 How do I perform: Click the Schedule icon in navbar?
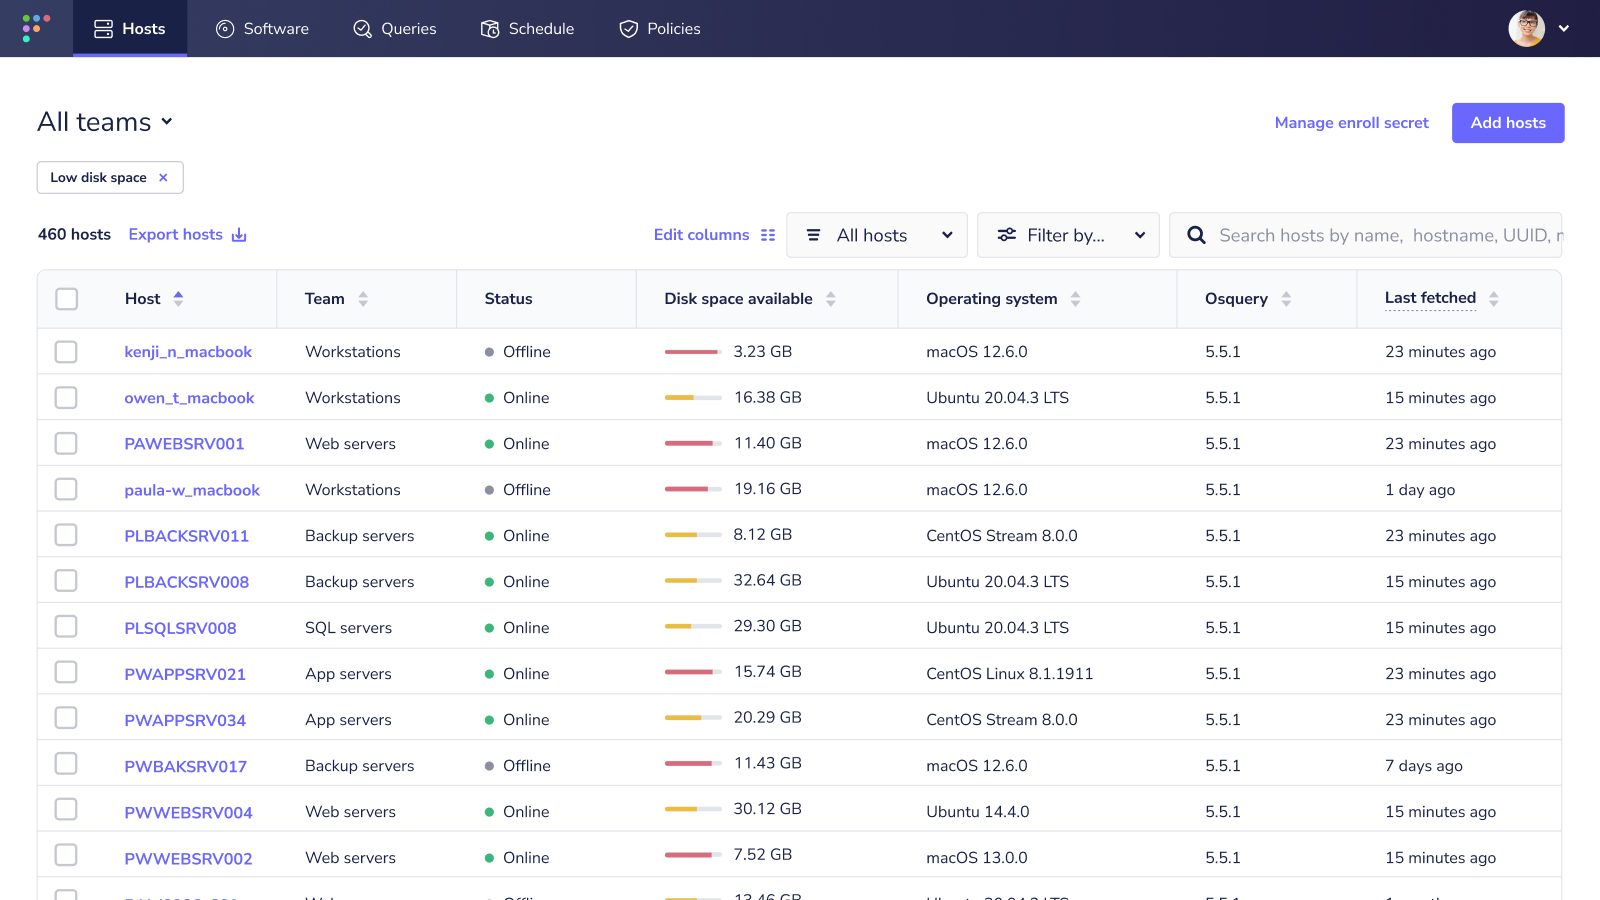click(x=490, y=29)
